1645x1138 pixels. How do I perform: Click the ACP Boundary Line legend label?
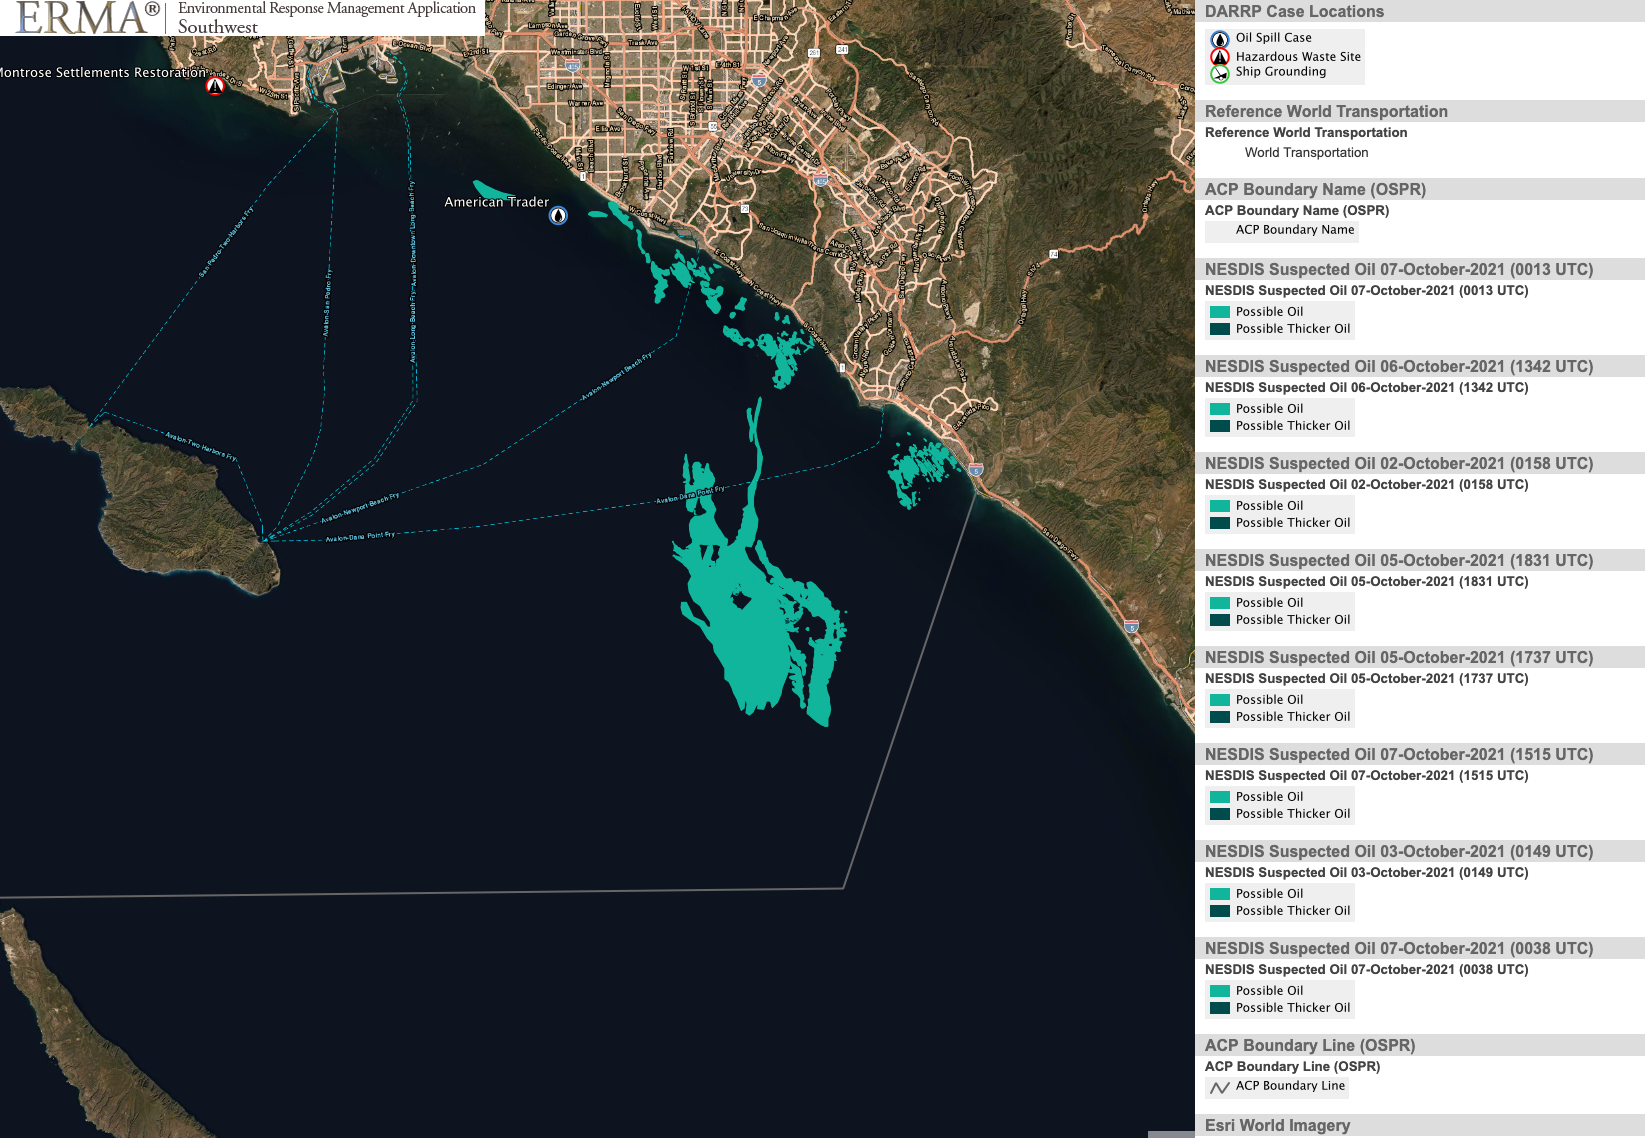1290,1086
